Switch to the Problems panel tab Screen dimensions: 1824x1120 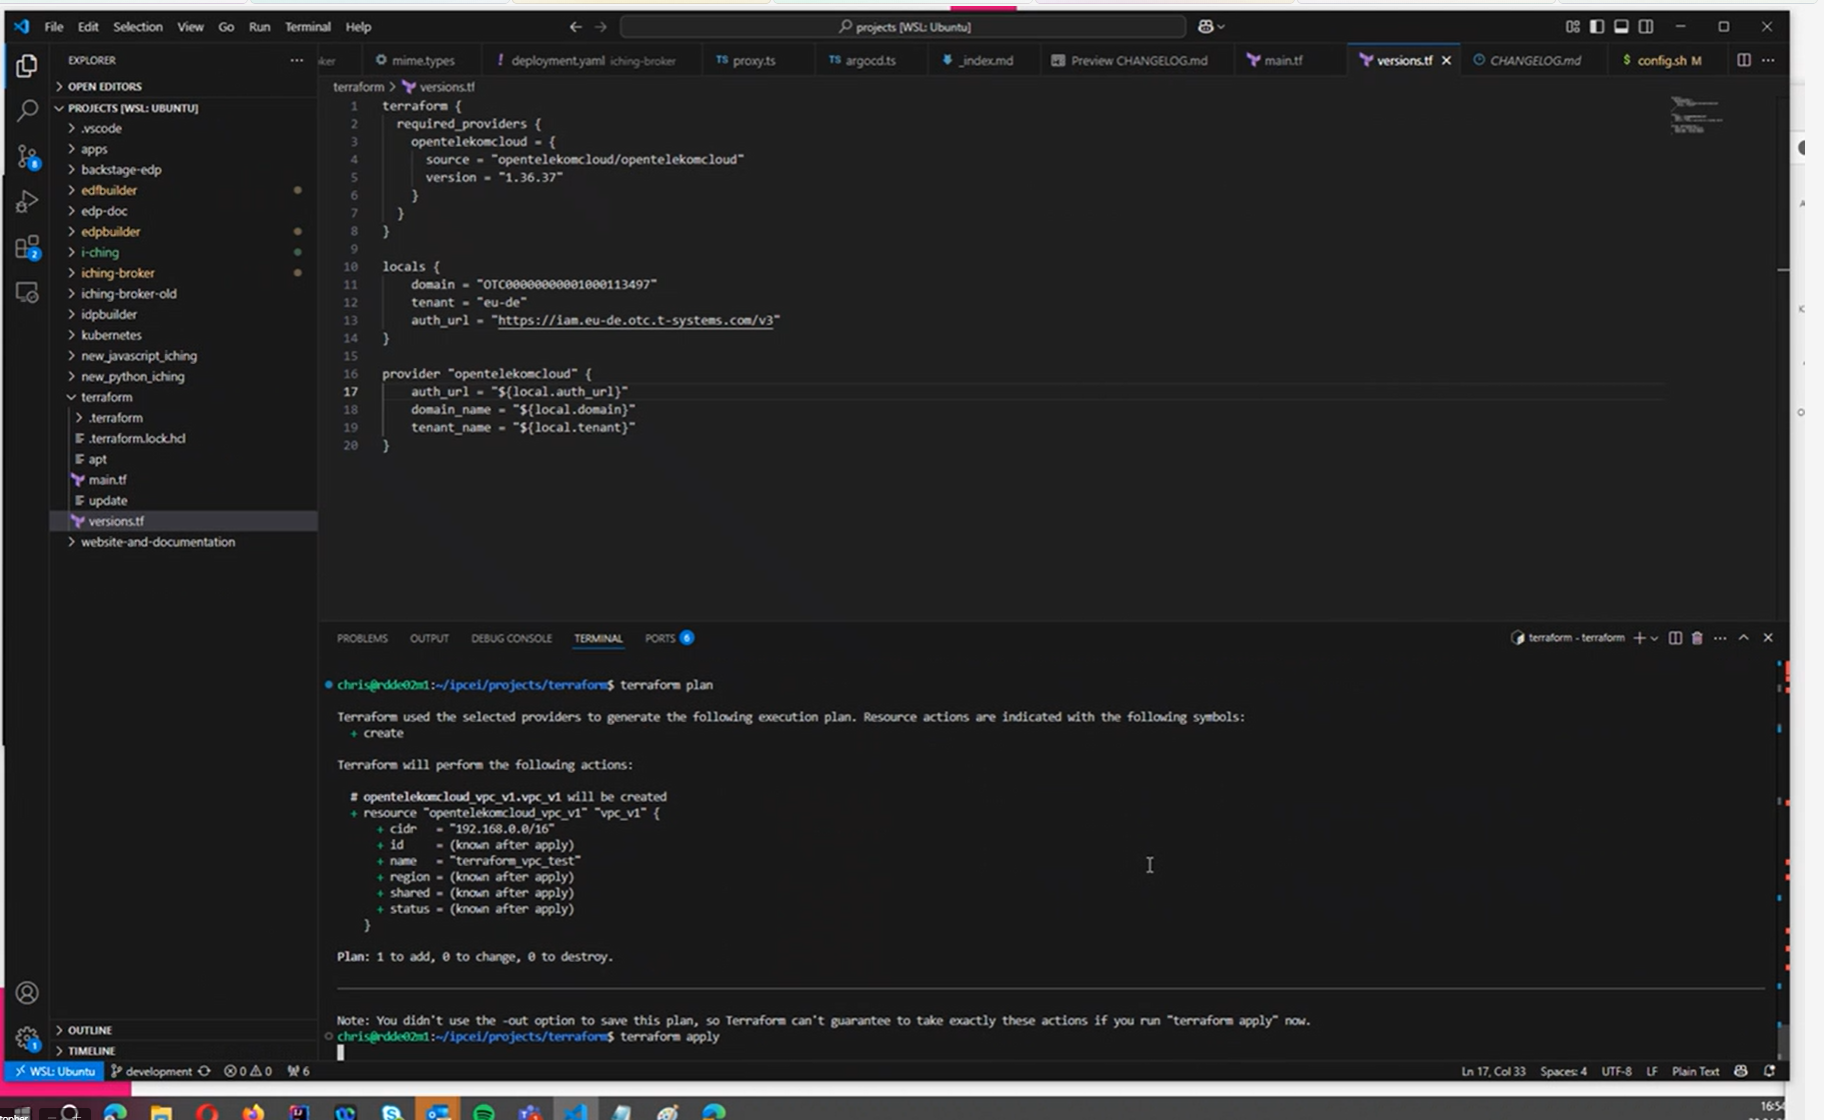362,638
